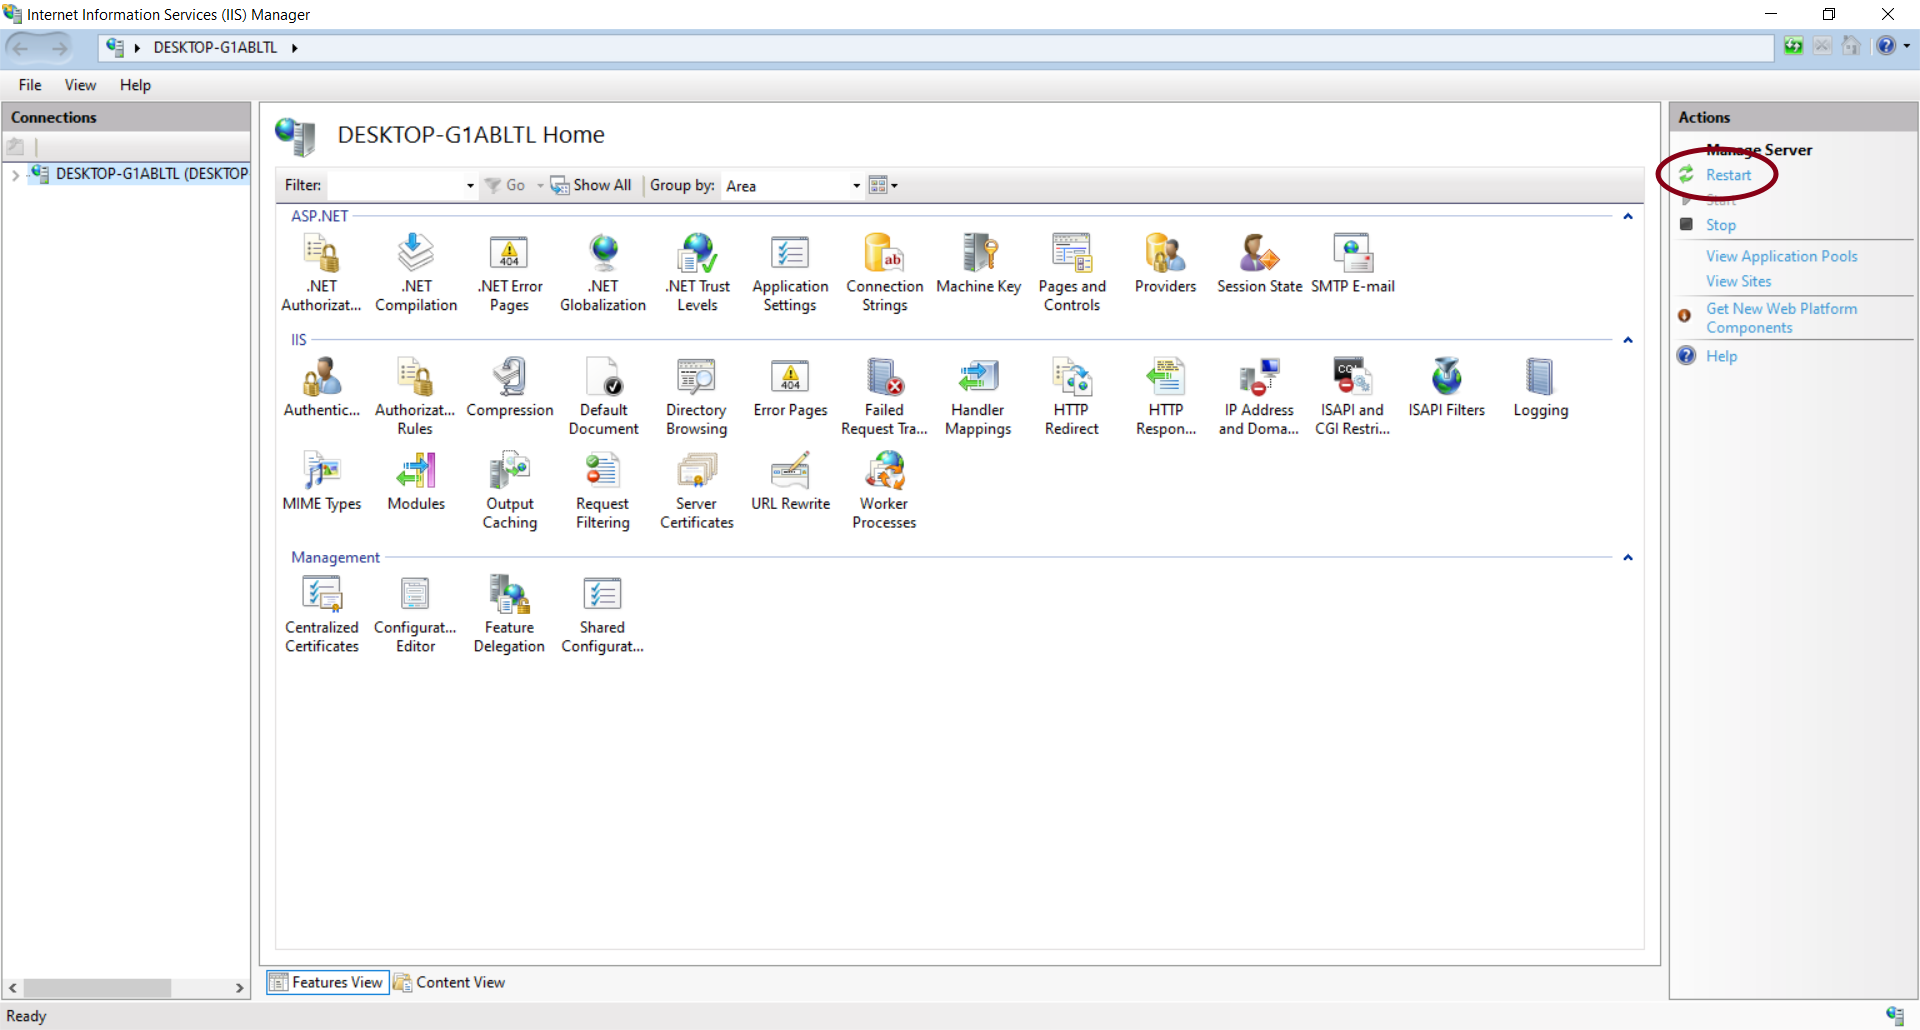Switch to Features View tab
Screen dimensions: 1920x1030
click(x=327, y=983)
